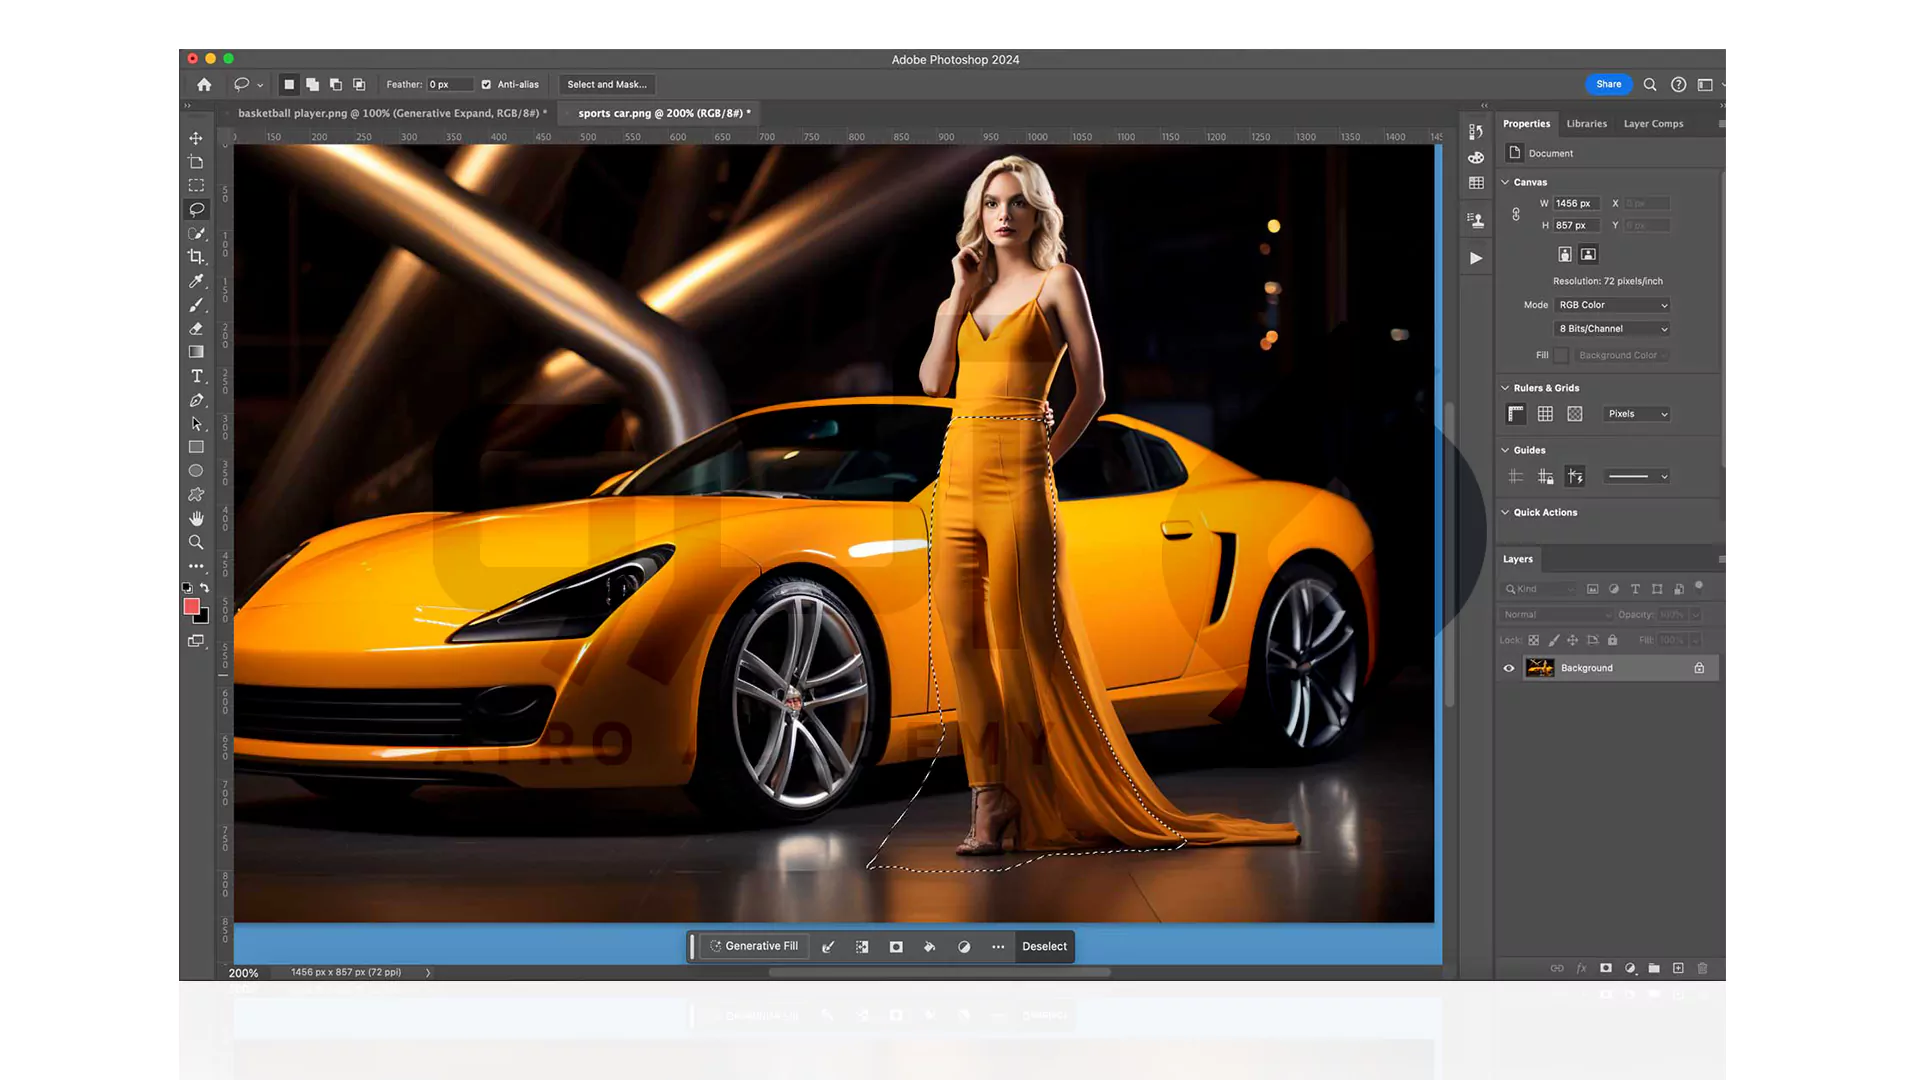Select the Rectangle shape tool

tap(196, 447)
